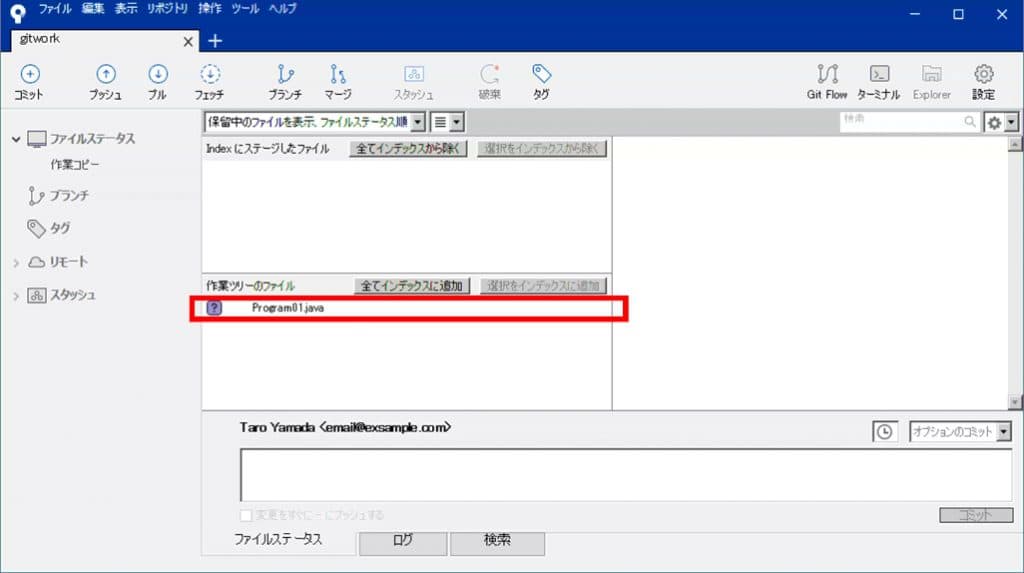Open the ツール menu

point(245,8)
